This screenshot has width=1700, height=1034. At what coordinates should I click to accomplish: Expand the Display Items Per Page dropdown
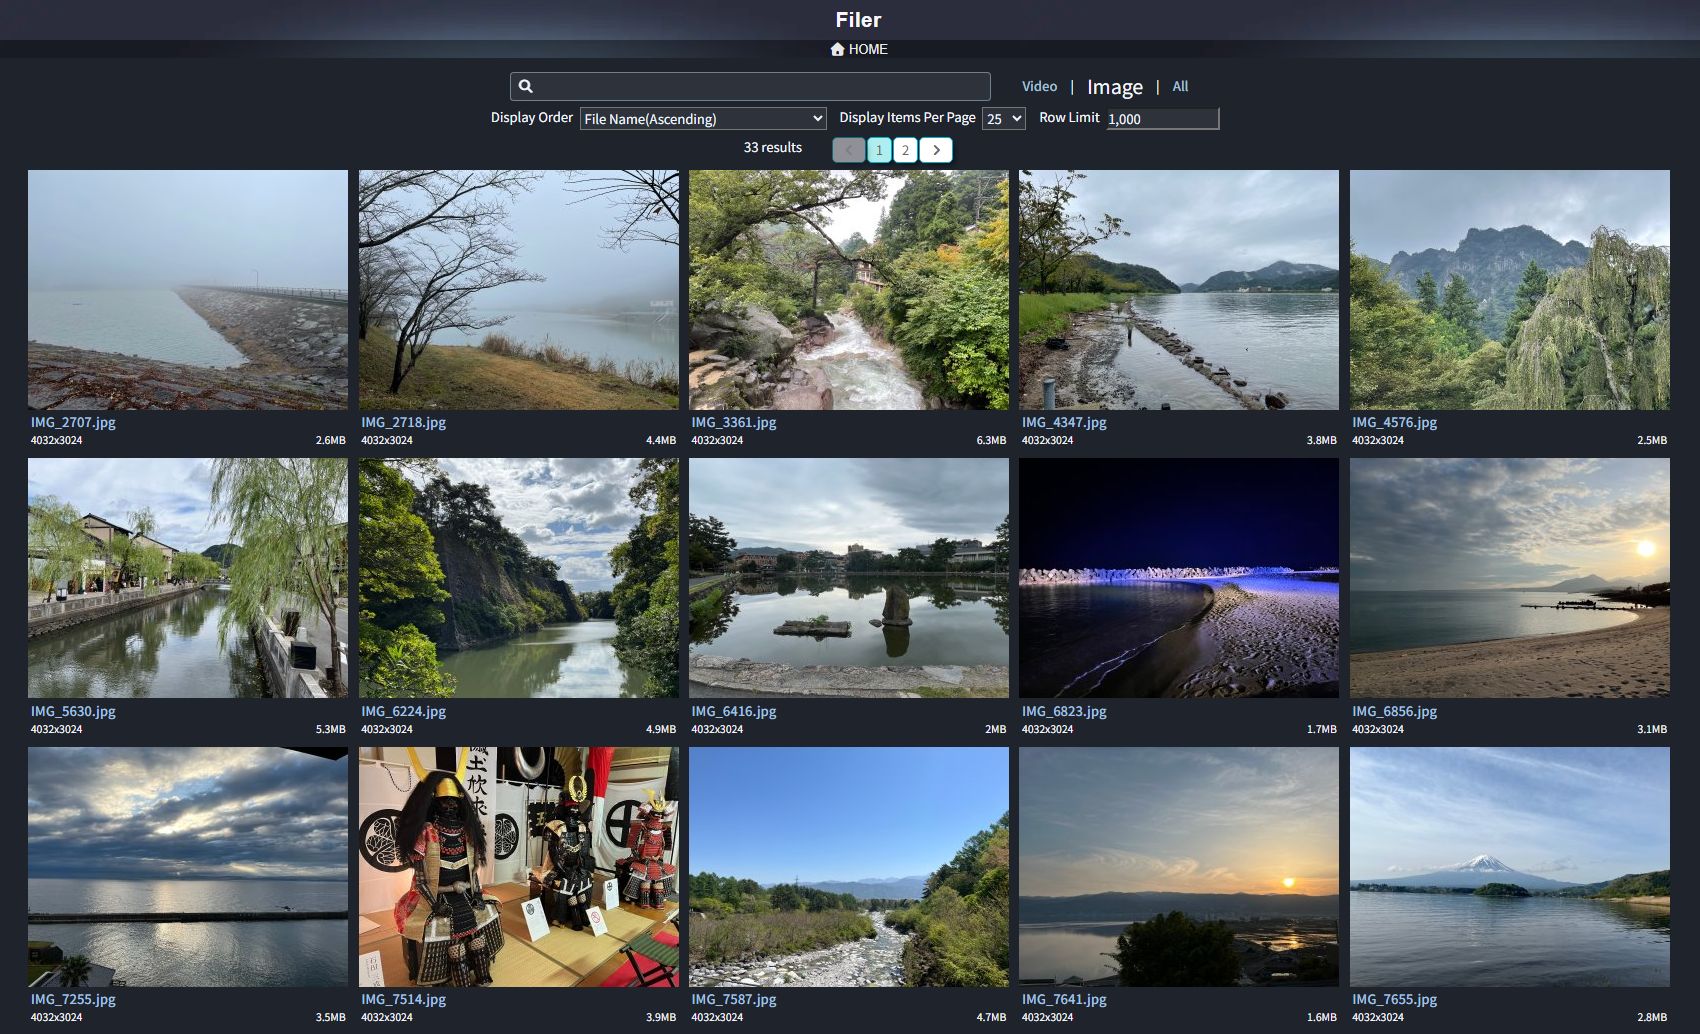(x=1003, y=119)
